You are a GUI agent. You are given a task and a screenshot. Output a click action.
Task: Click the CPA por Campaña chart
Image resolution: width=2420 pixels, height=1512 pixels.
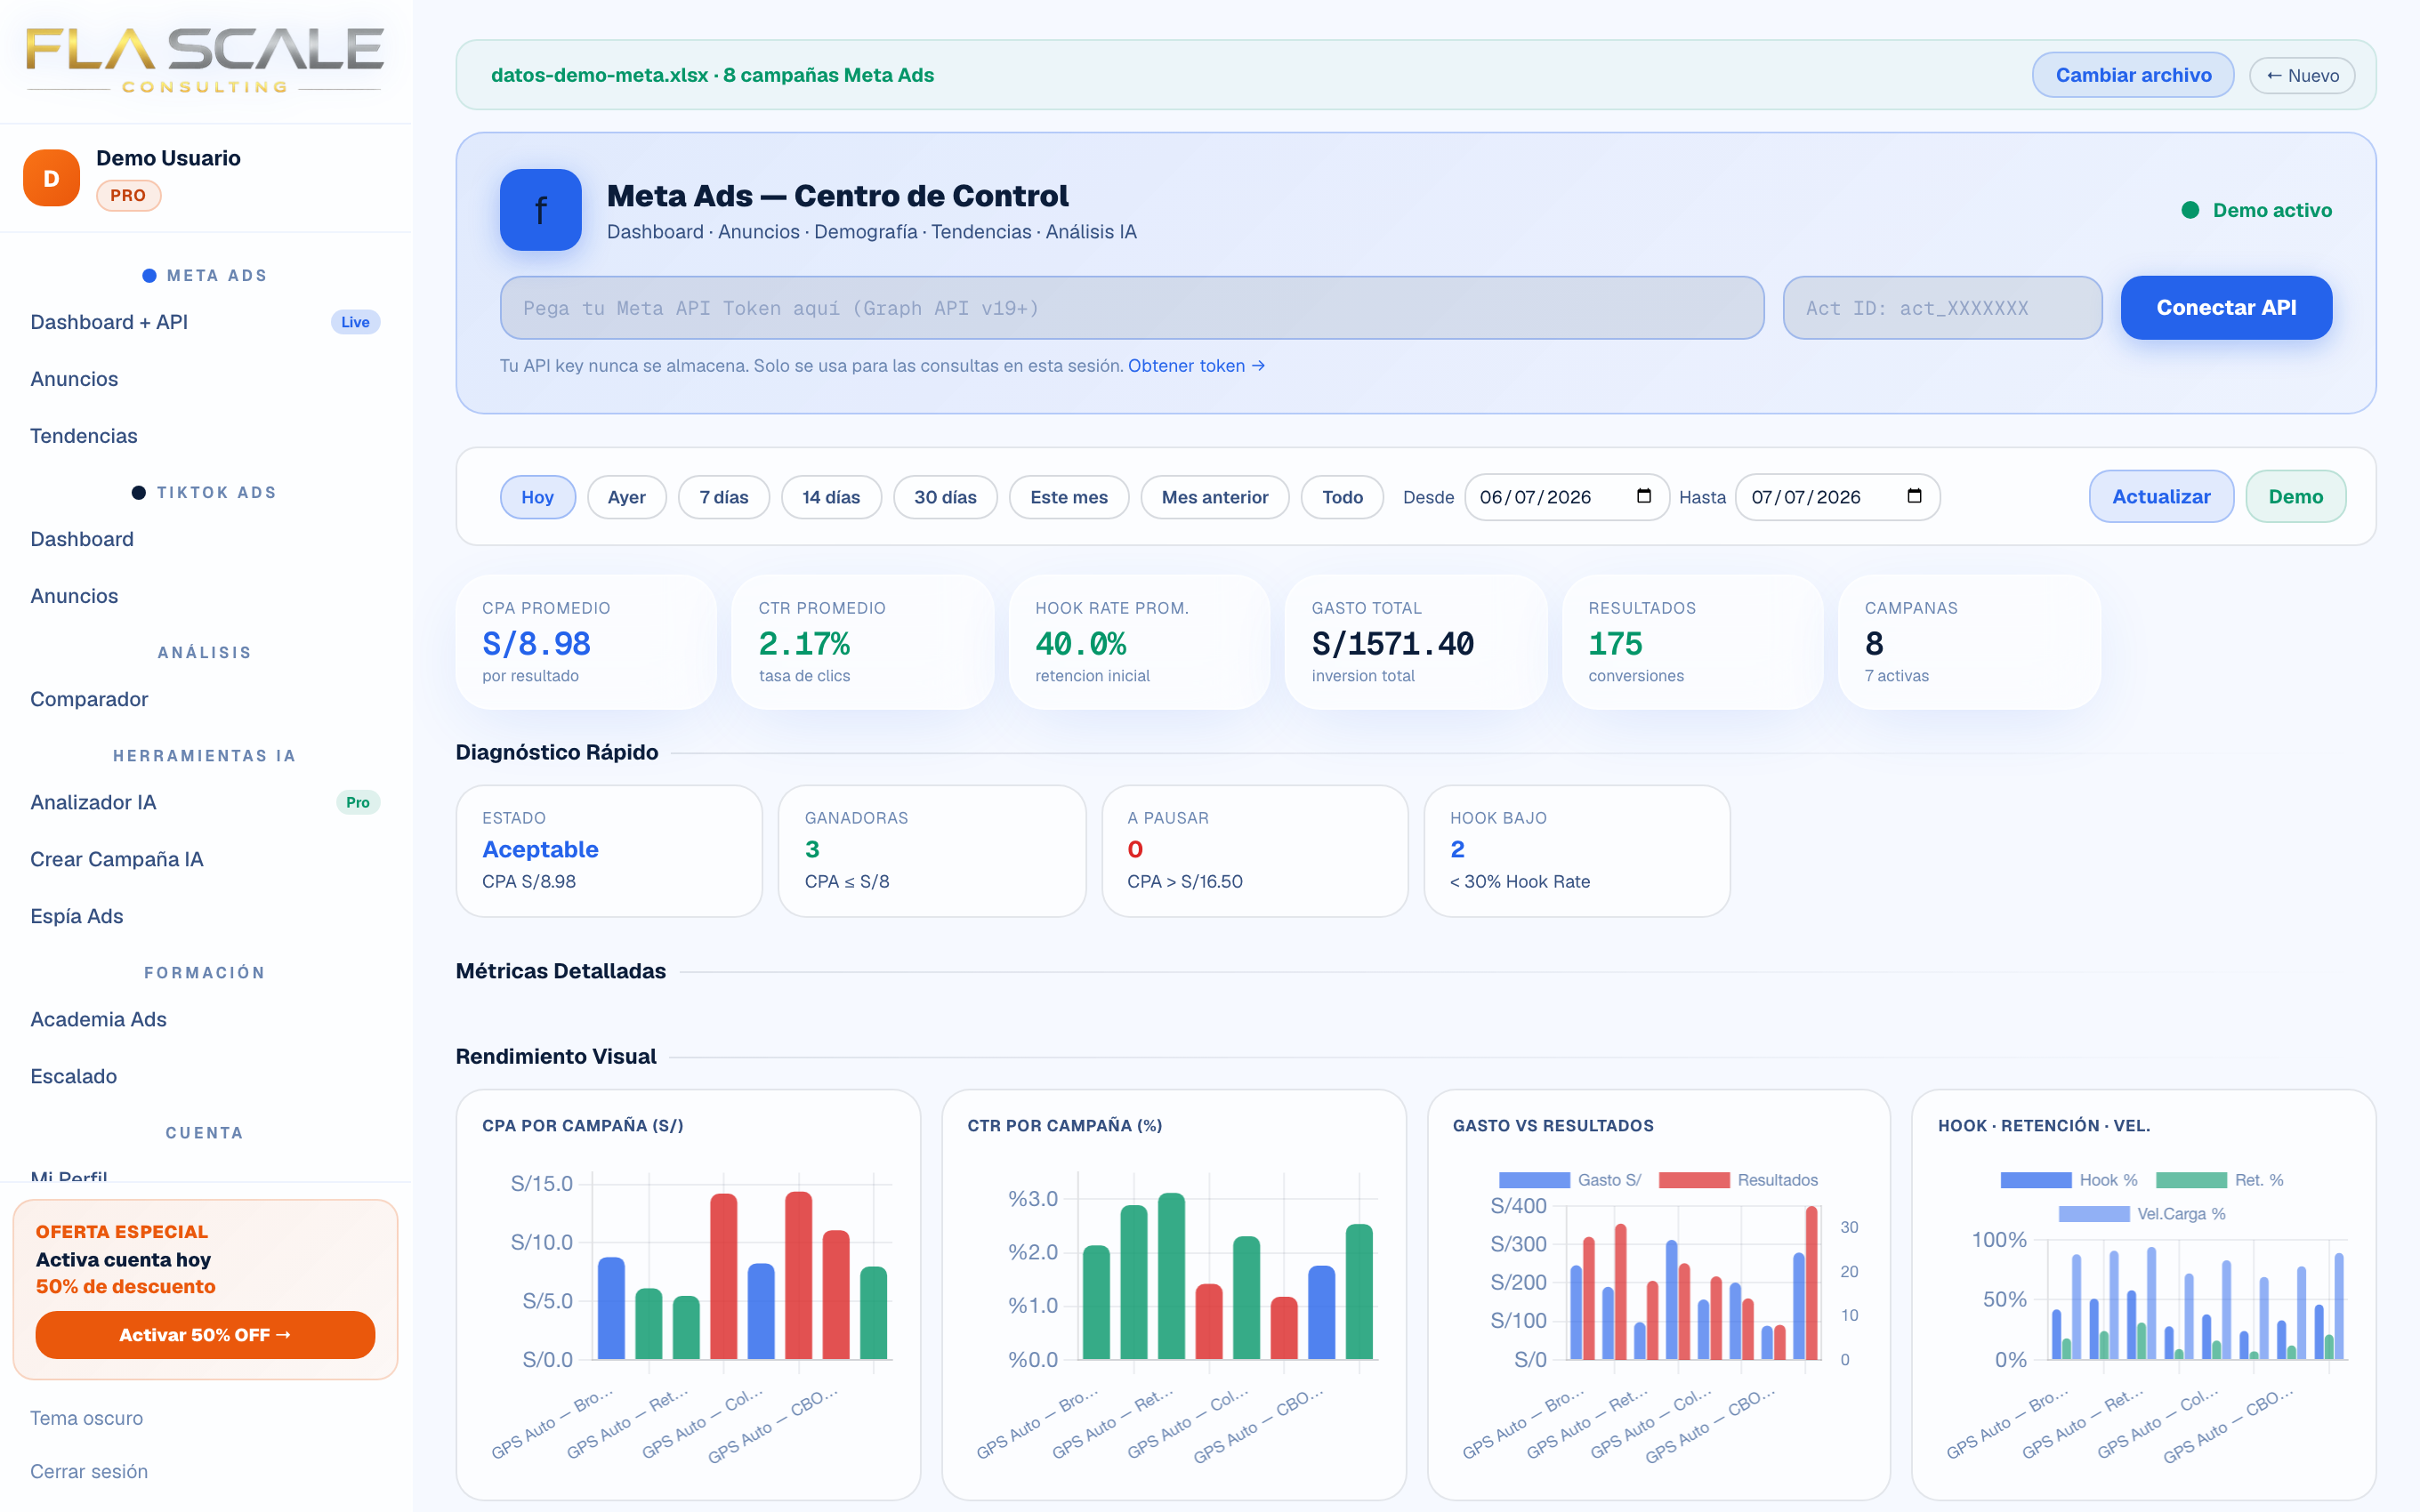coord(688,1294)
